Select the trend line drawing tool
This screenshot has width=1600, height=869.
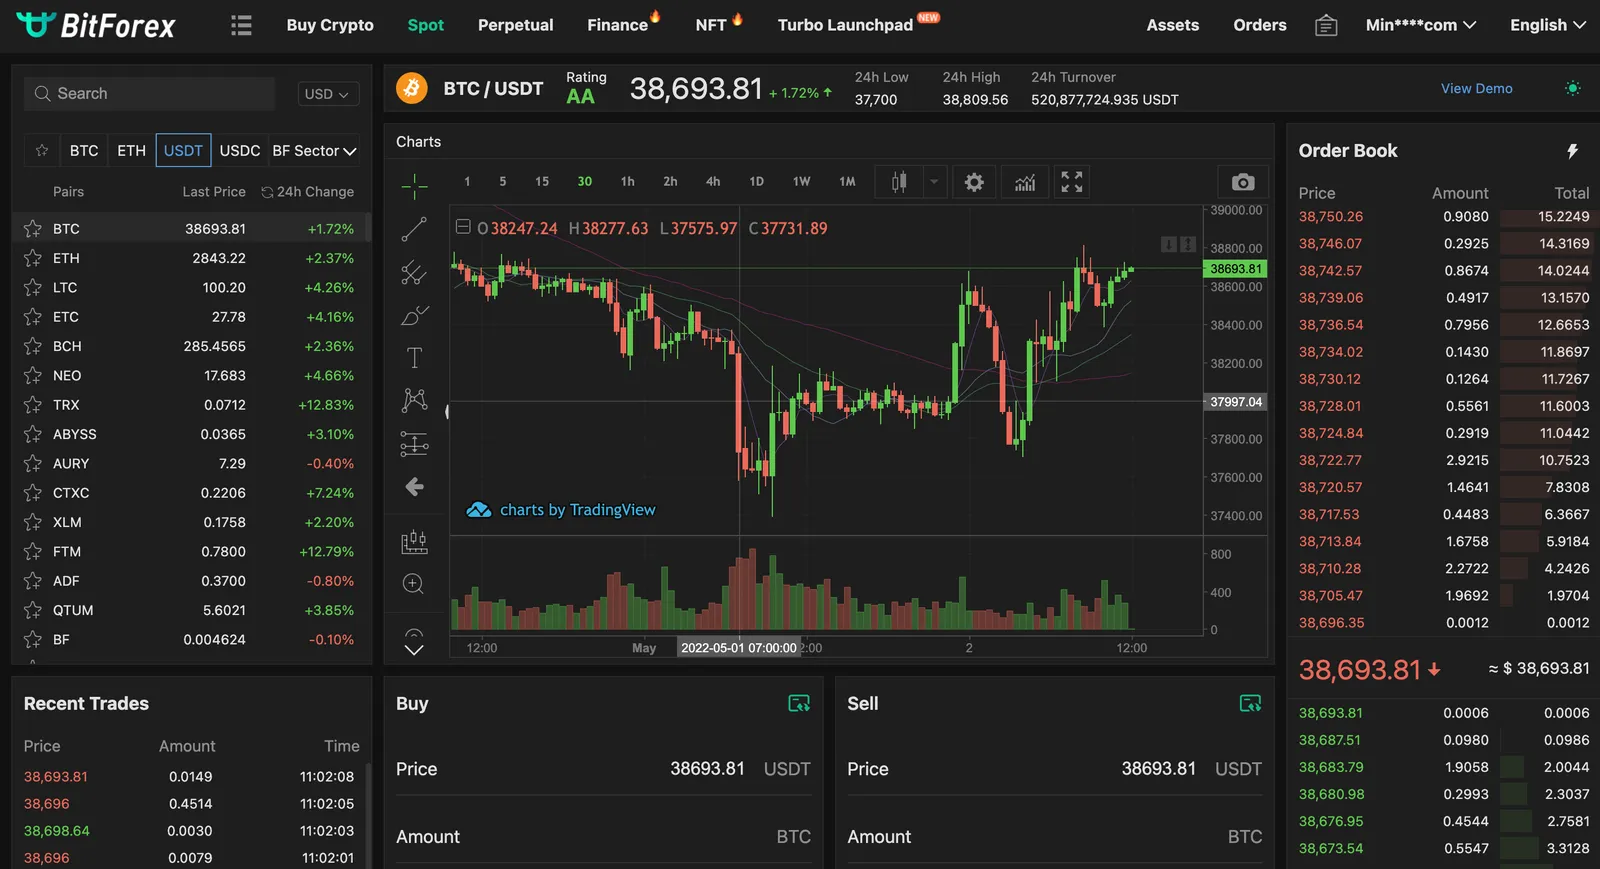414,229
